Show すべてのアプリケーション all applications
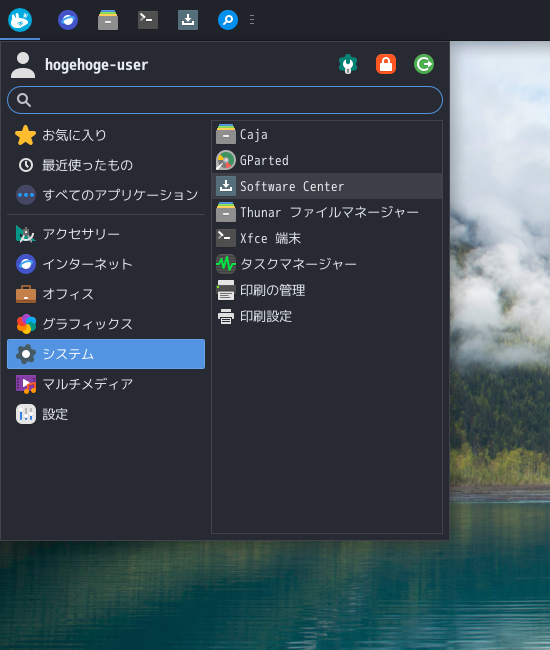Image resolution: width=550 pixels, height=650 pixels. click(106, 195)
